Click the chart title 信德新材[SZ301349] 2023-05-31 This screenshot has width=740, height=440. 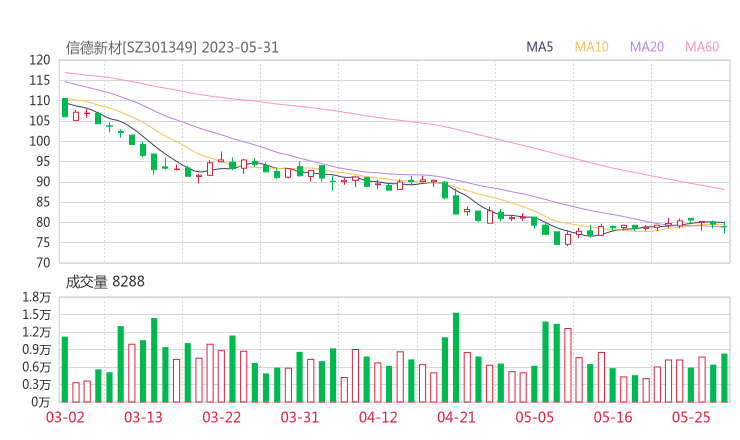[x=172, y=48]
